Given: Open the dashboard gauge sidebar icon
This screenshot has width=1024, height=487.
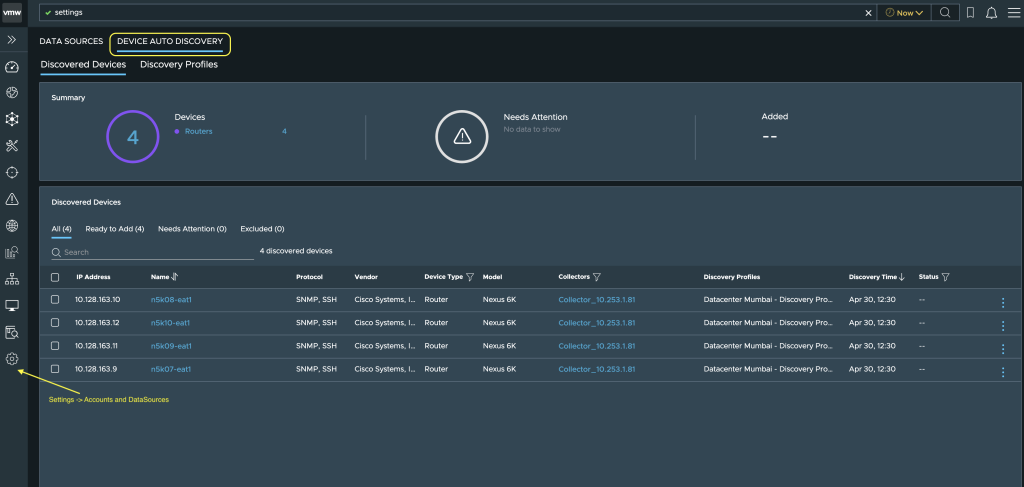Looking at the screenshot, I should [12, 67].
